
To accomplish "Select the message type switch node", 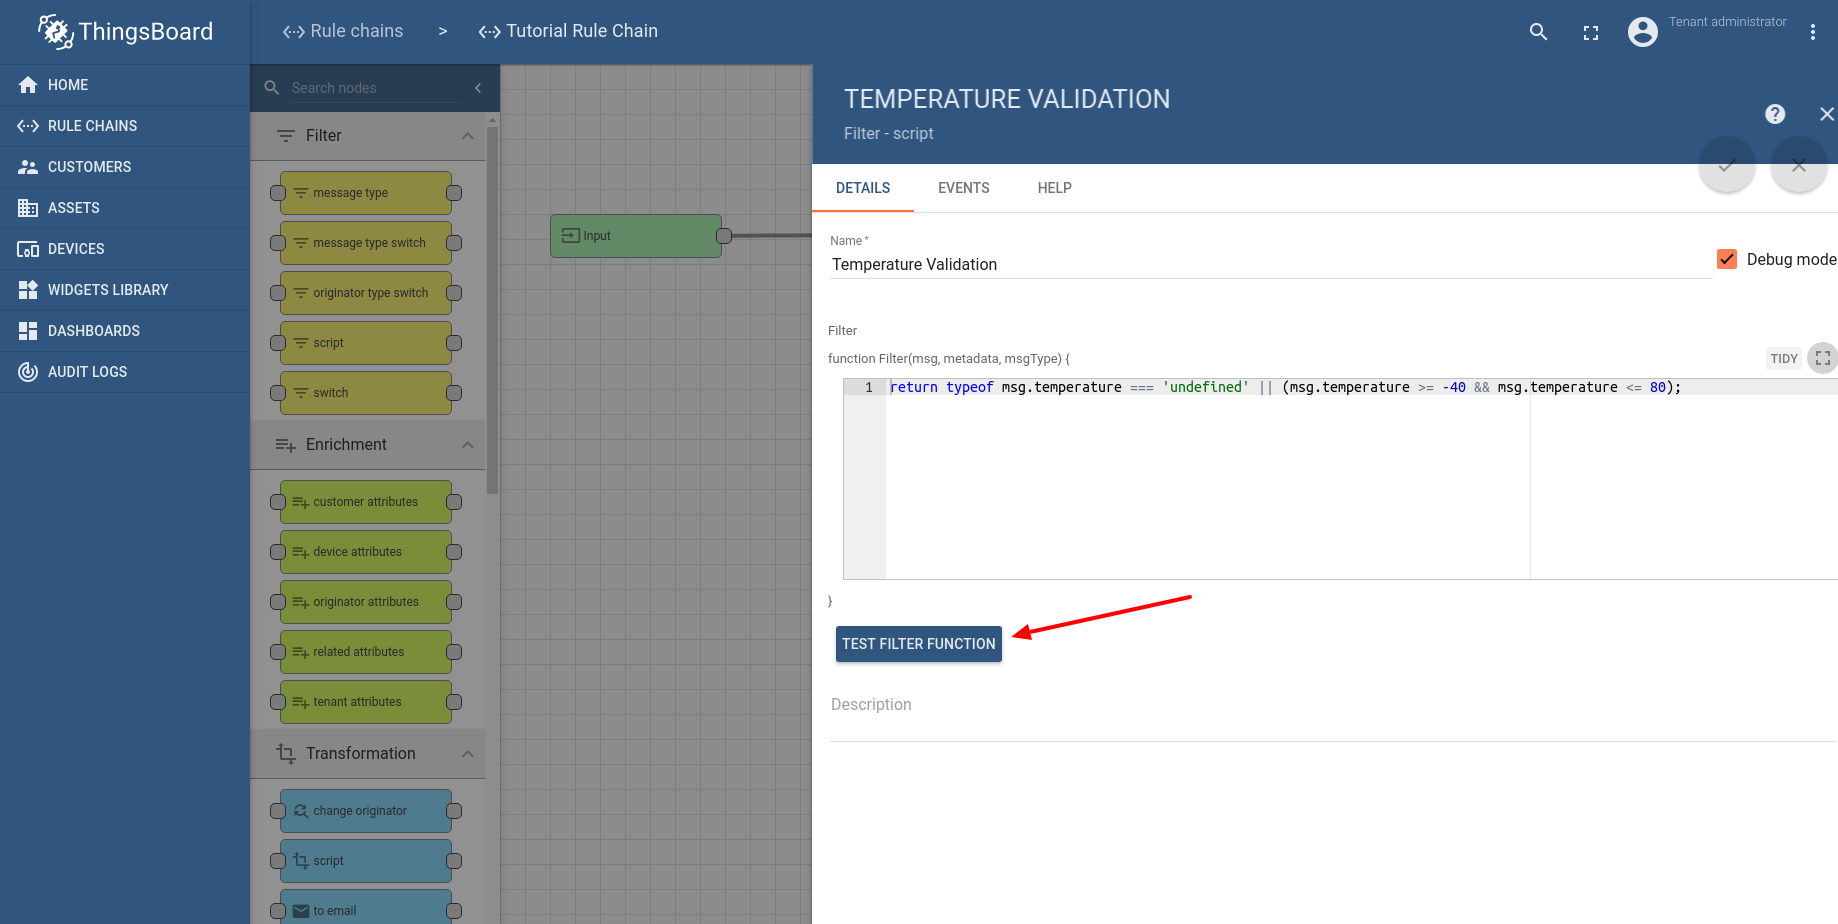I will point(366,243).
